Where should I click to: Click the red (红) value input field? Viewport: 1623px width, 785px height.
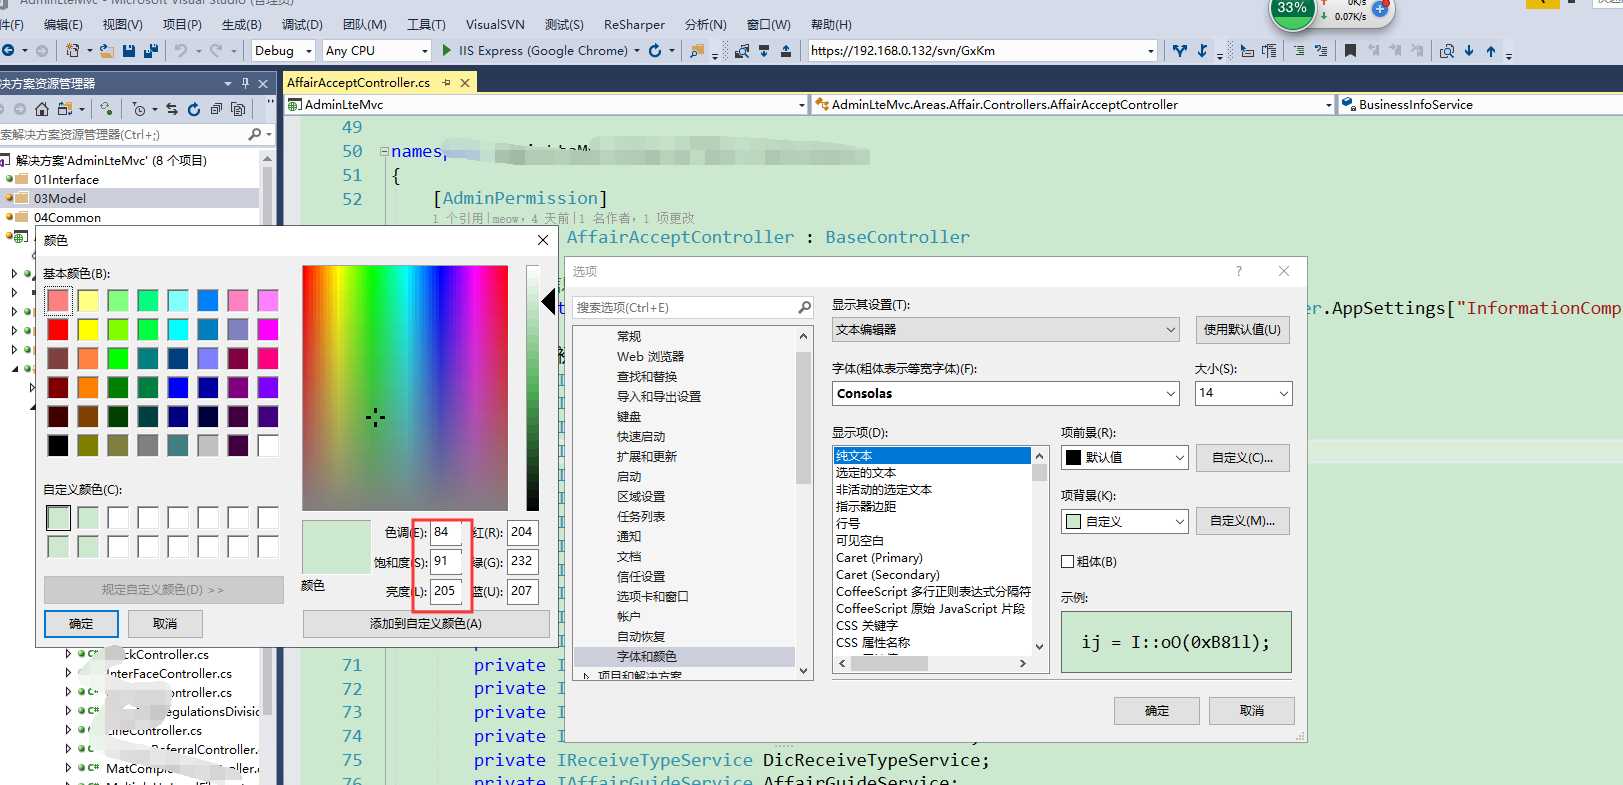(523, 533)
